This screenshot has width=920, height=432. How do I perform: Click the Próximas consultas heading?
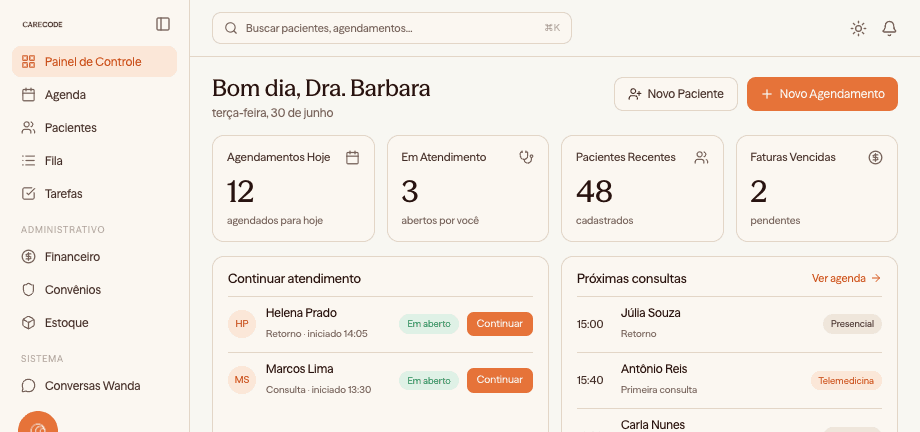(632, 279)
